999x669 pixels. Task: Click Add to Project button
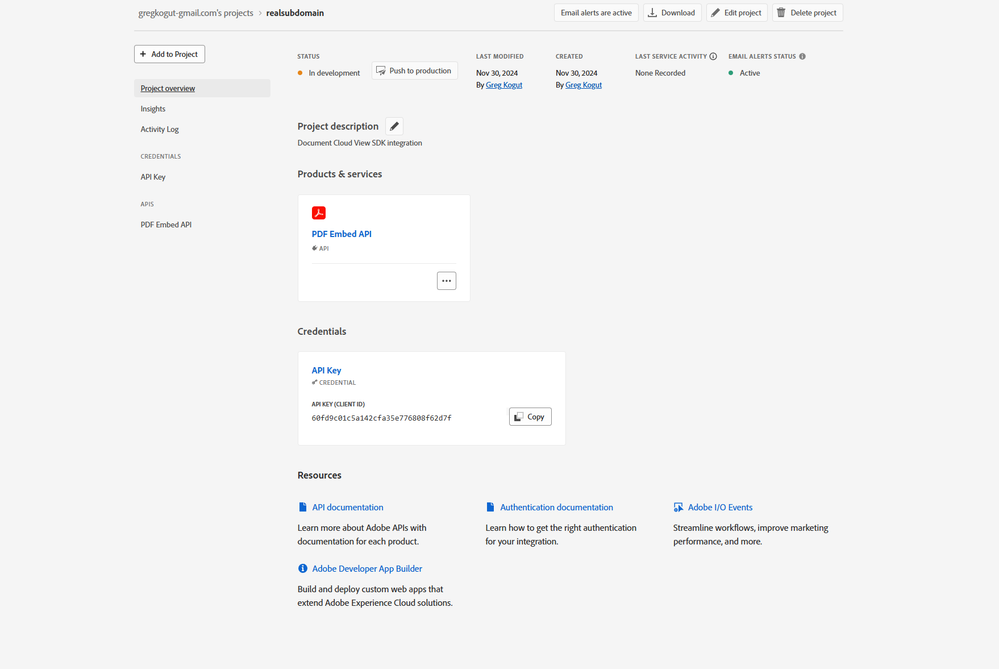tap(169, 54)
